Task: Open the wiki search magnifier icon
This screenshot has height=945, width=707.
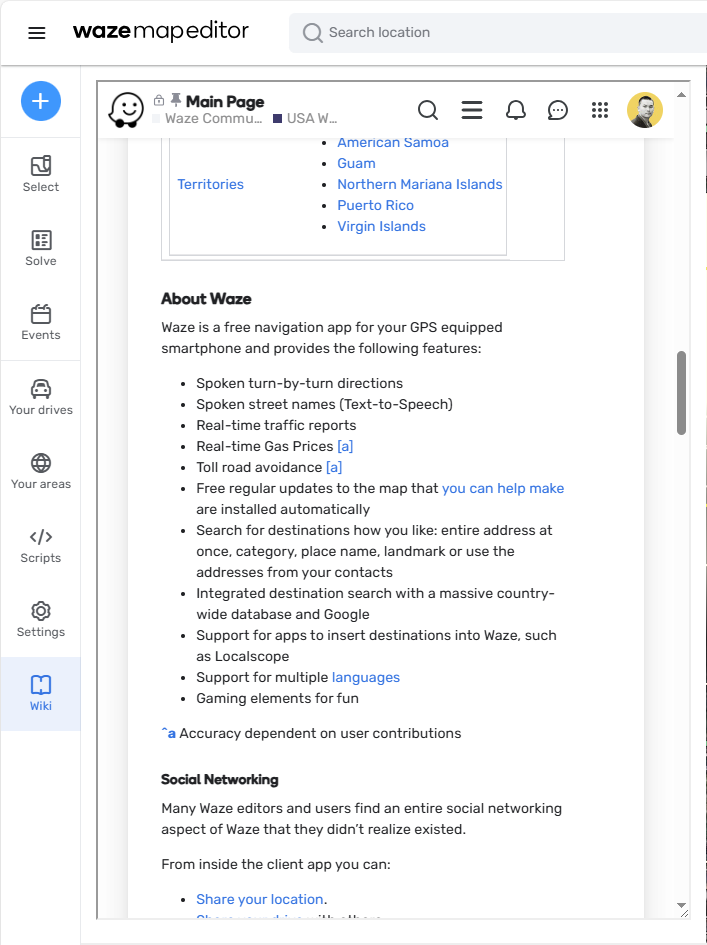Action: 428,110
